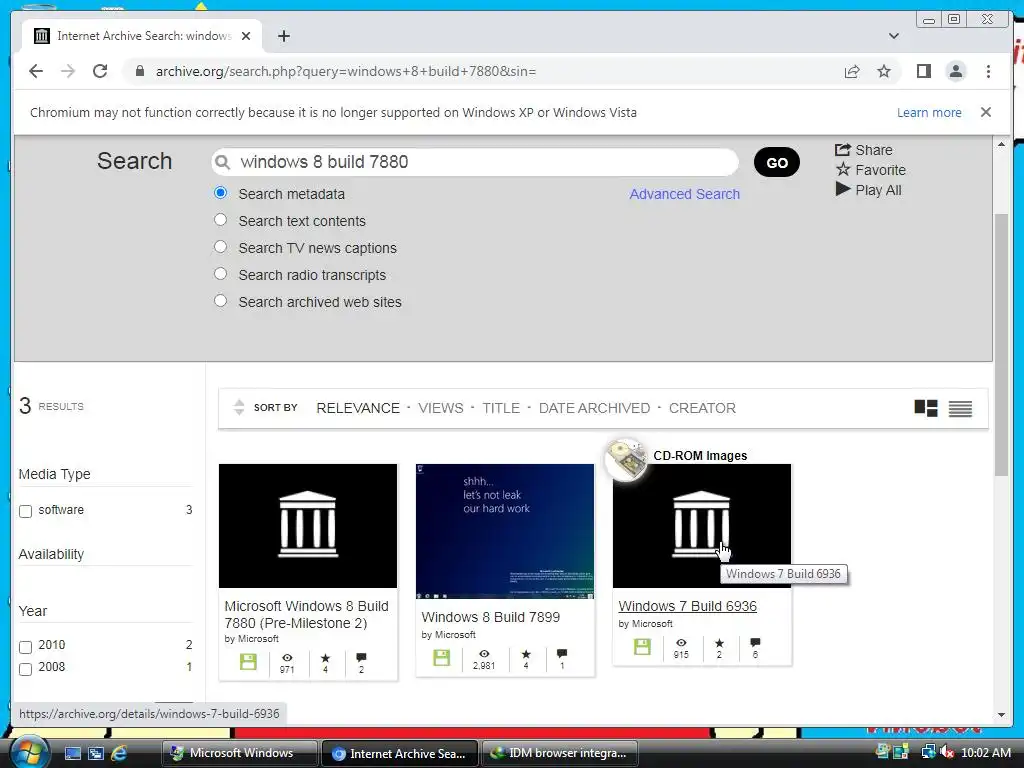
Task: Click the page vertical scrollbar thumb
Action: (1001, 345)
